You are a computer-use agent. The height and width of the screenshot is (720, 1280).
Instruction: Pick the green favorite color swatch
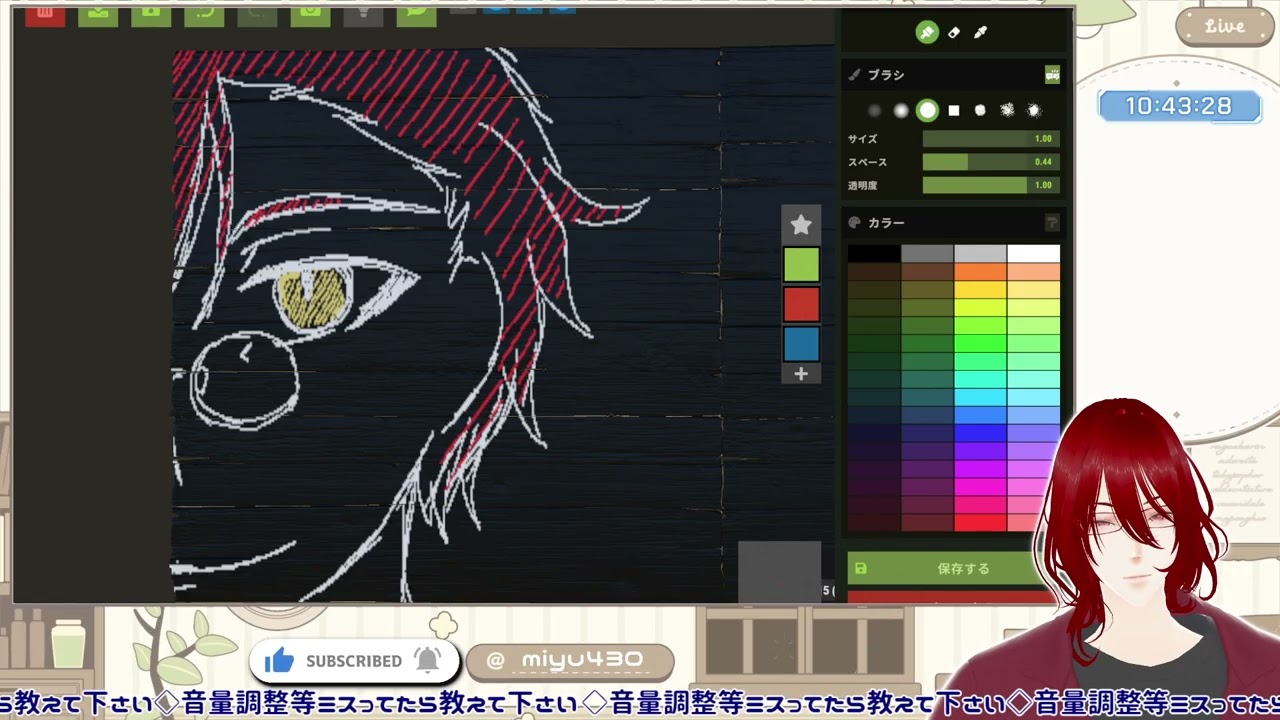tap(801, 265)
